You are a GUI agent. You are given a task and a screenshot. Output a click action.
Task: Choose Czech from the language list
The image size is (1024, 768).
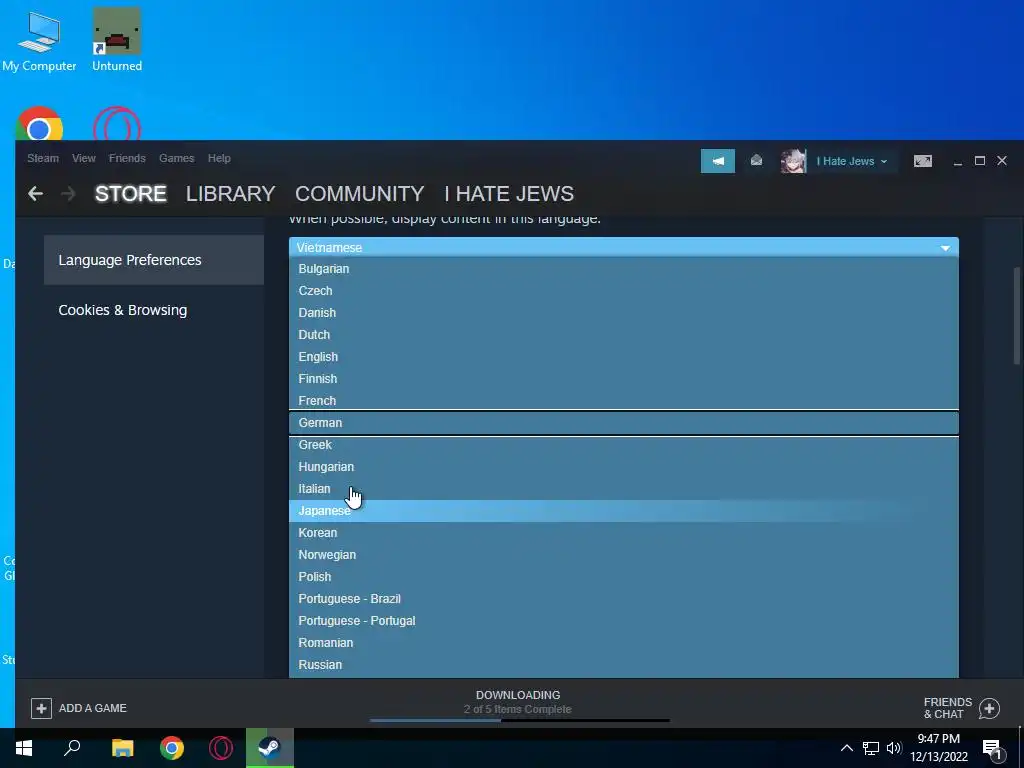[x=624, y=291]
